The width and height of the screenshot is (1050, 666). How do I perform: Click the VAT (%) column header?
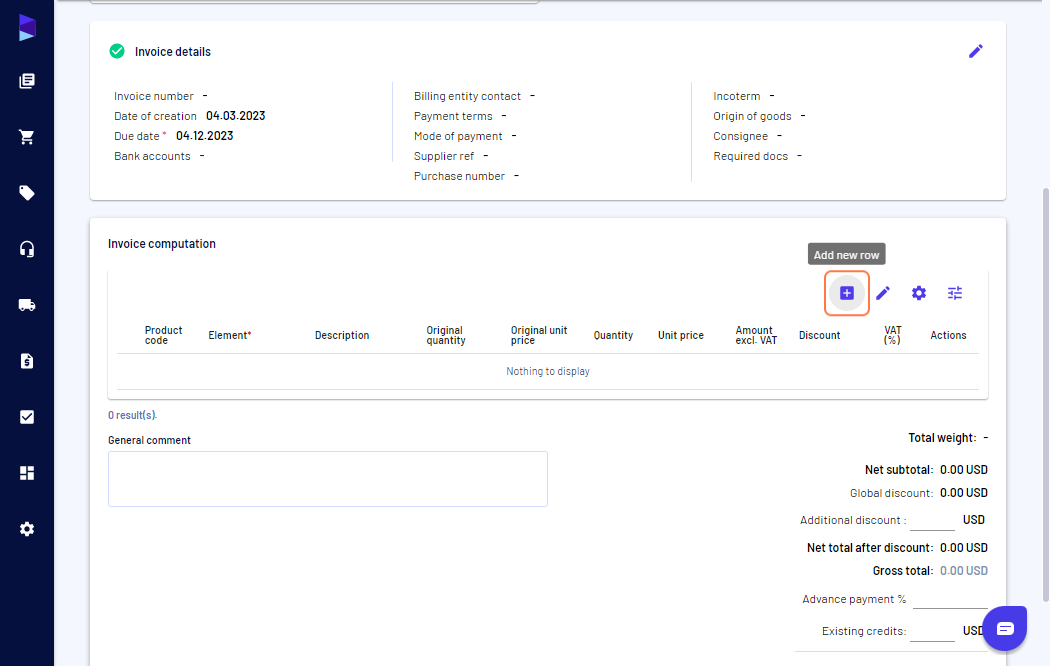[x=893, y=335]
